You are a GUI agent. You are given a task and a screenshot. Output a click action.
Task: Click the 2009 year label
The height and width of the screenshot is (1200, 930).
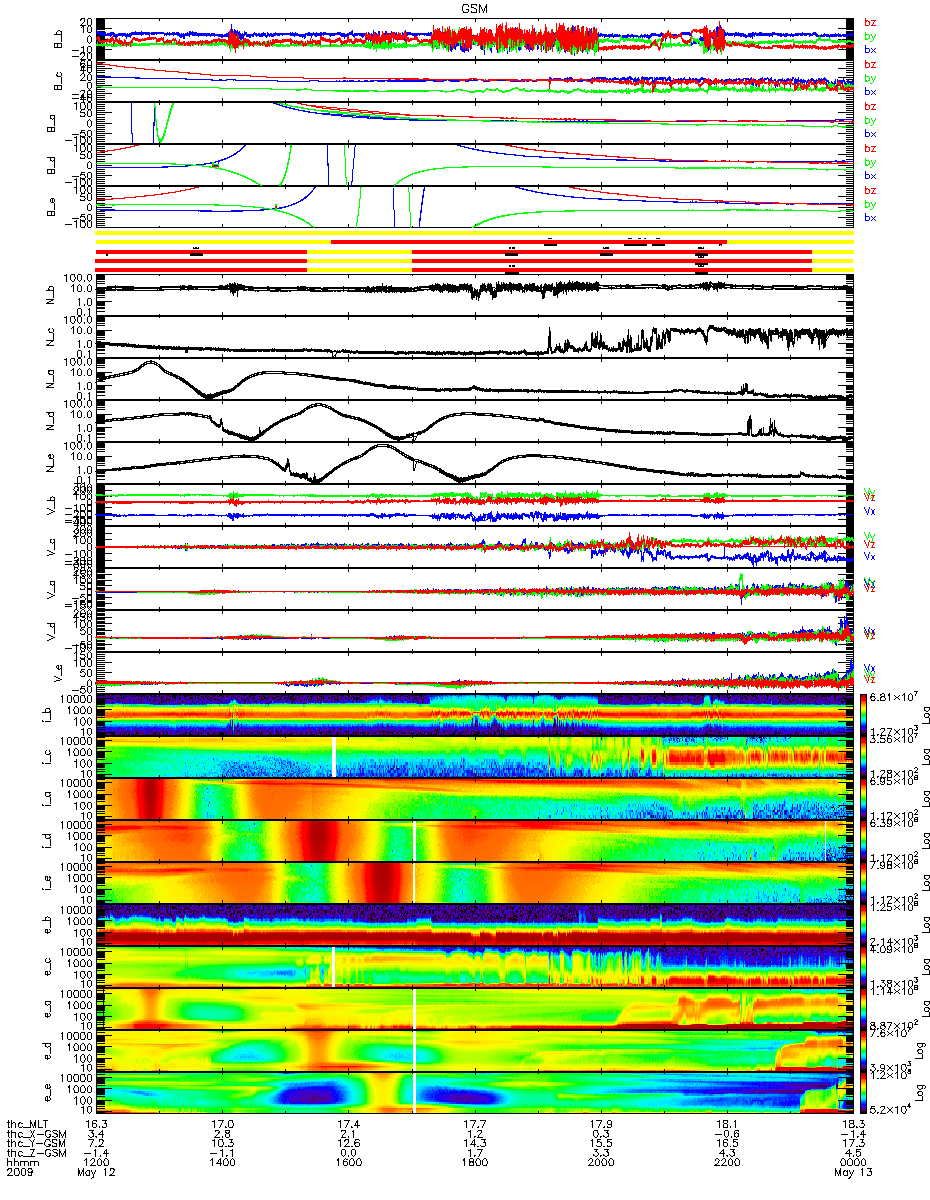(20, 1172)
